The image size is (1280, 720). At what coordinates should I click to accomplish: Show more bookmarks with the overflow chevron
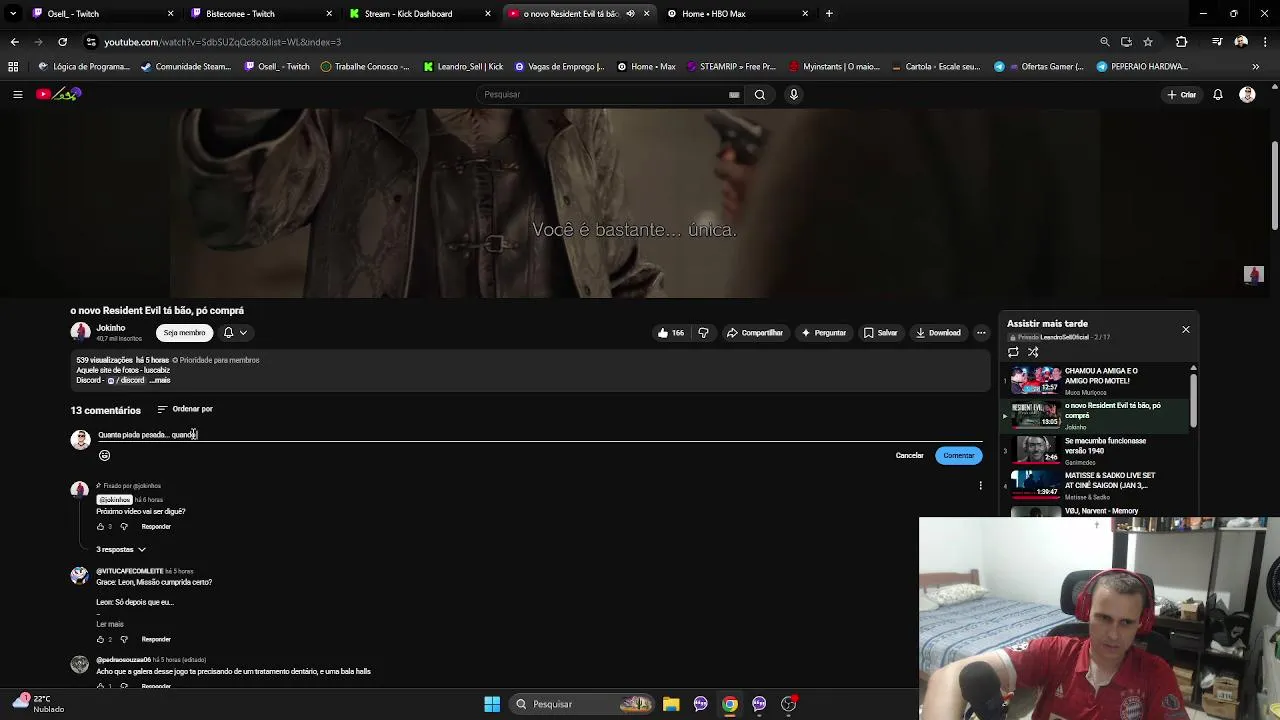click(1256, 67)
